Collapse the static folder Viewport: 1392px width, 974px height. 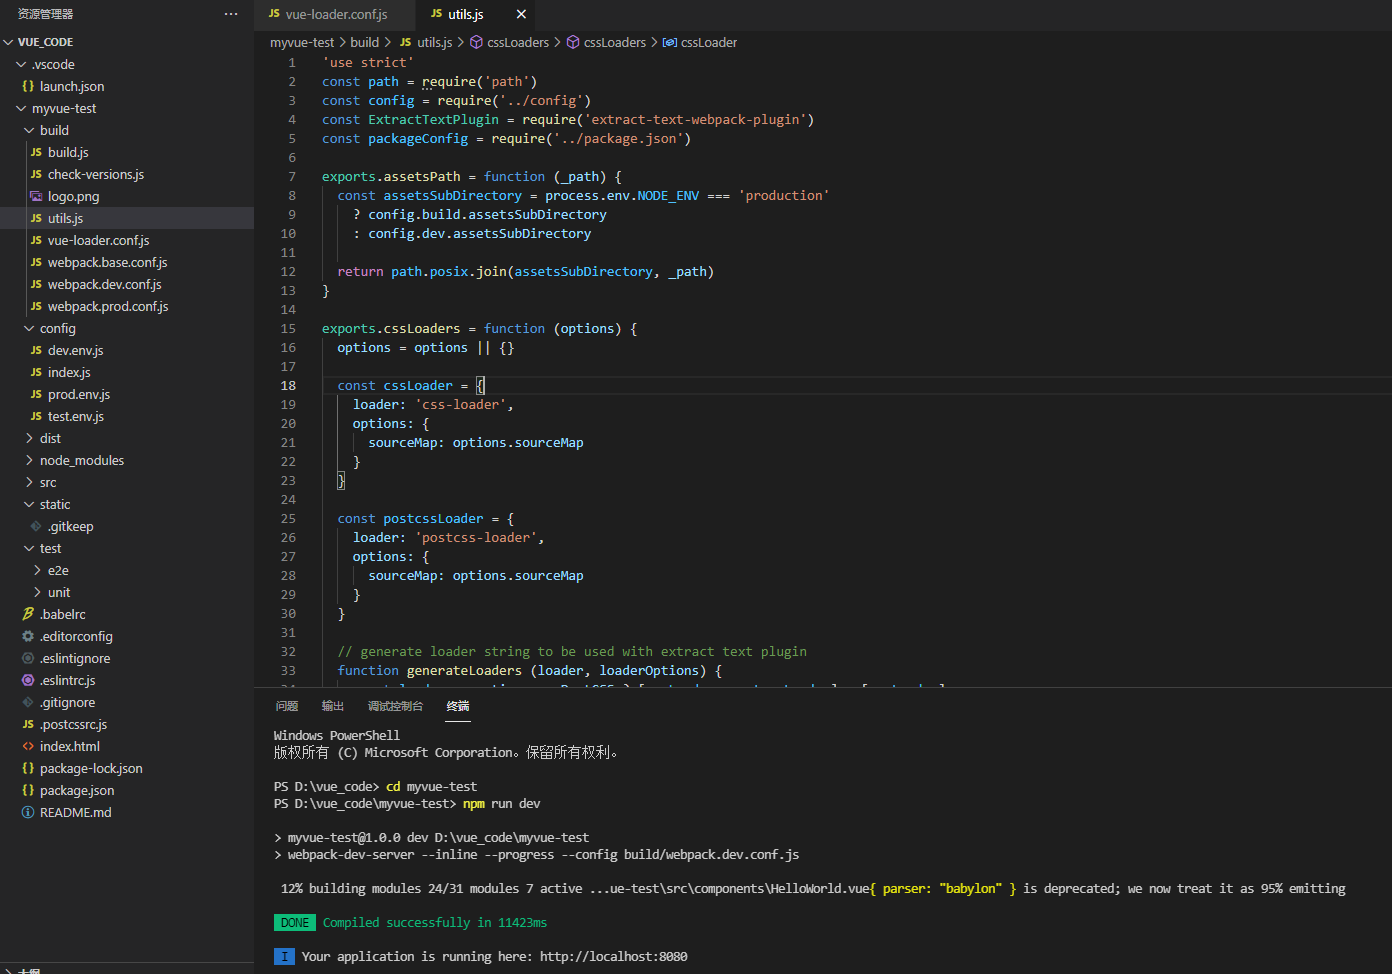pos(127,504)
